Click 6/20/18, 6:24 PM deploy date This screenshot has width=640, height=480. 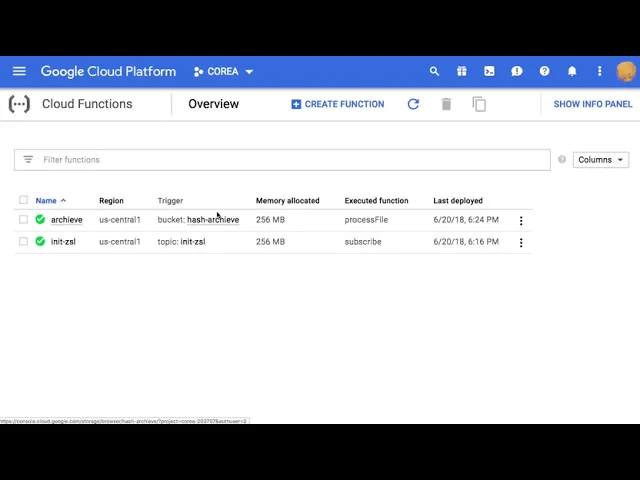tap(466, 220)
